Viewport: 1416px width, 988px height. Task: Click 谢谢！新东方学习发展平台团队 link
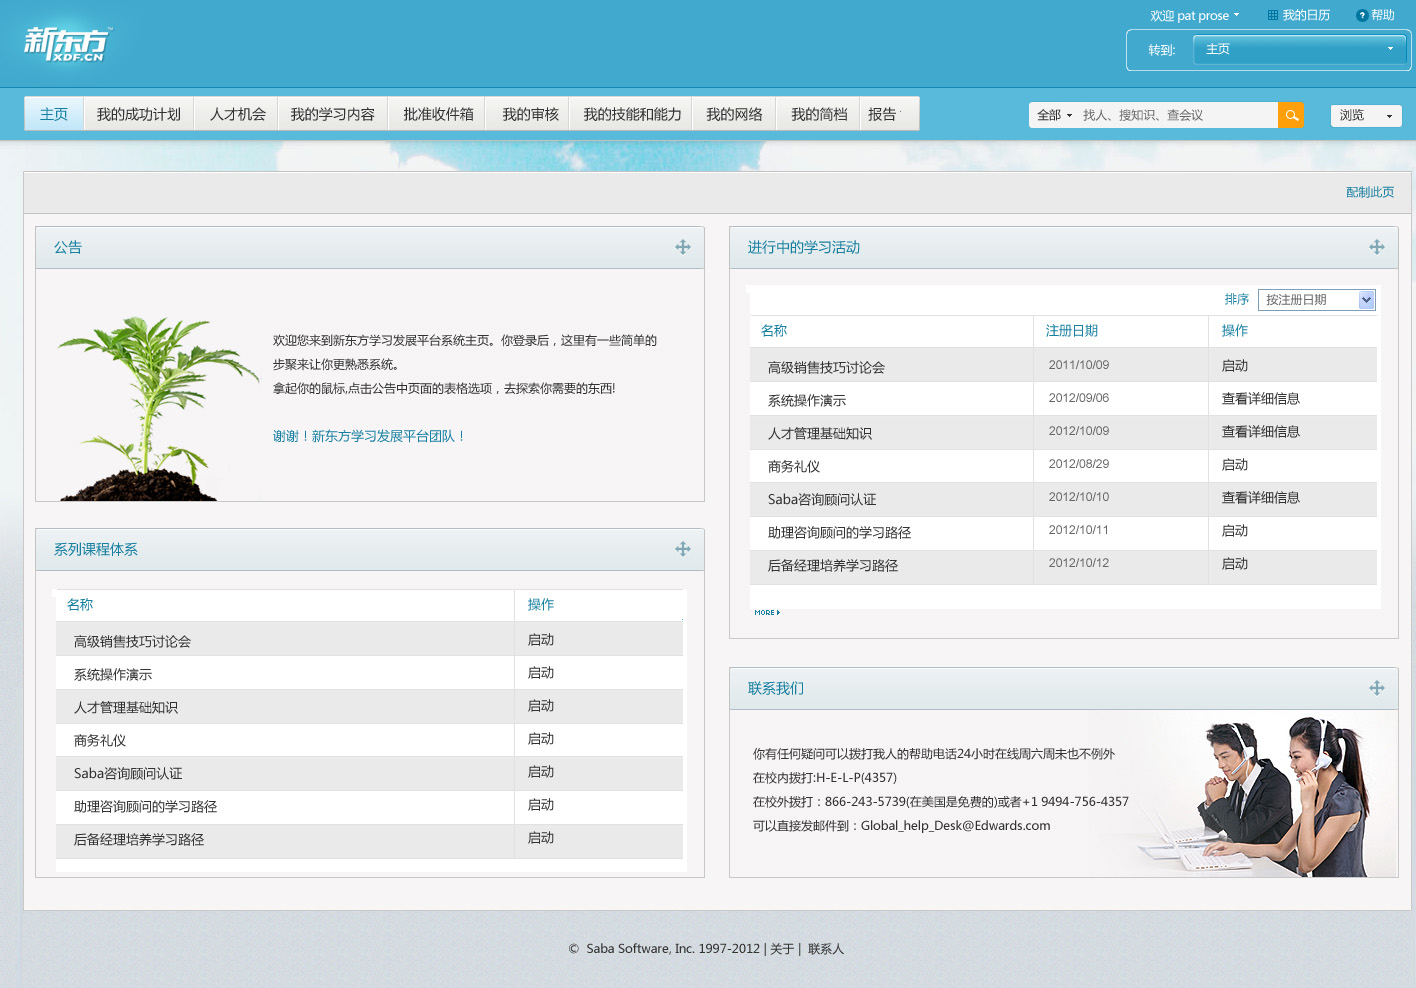(x=369, y=436)
